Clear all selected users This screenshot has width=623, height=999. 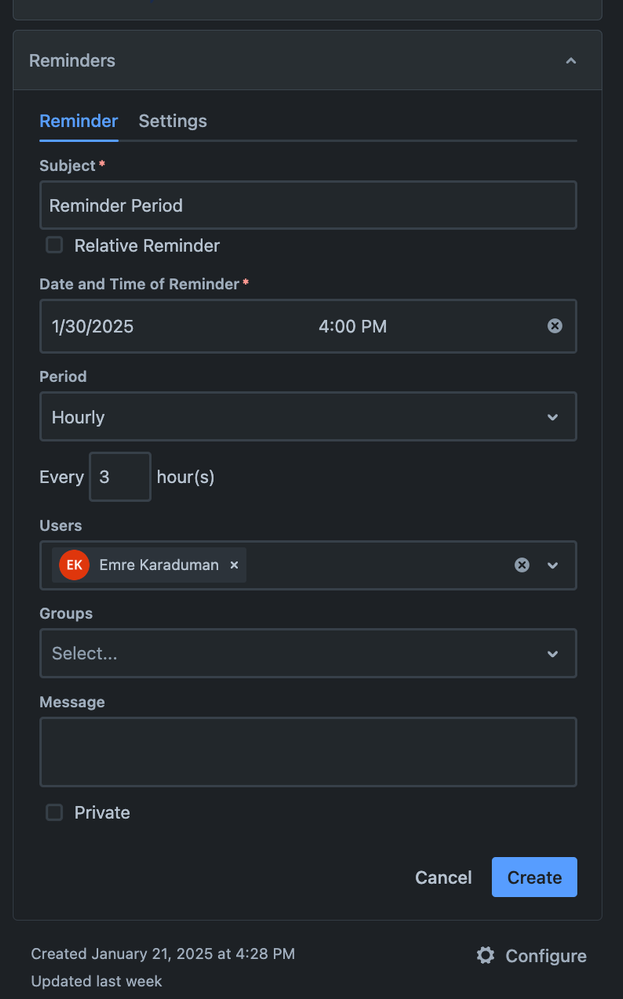522,565
